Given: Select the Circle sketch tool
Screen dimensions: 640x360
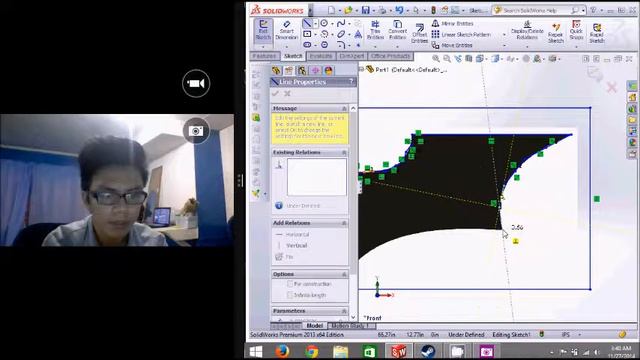Looking at the screenshot, I should click(324, 23).
